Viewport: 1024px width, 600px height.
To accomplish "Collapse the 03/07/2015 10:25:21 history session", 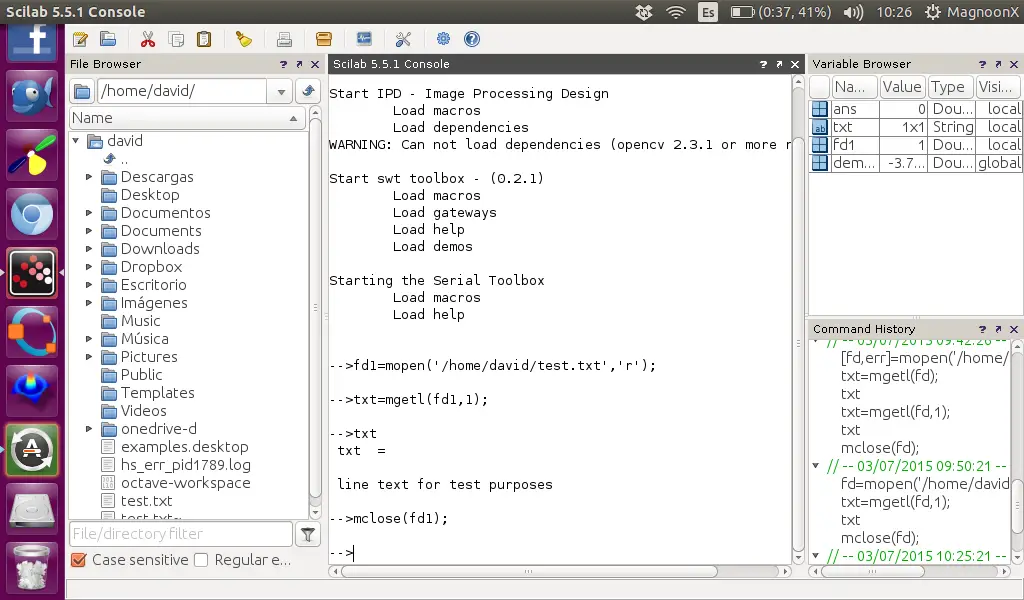I will click(x=816, y=556).
